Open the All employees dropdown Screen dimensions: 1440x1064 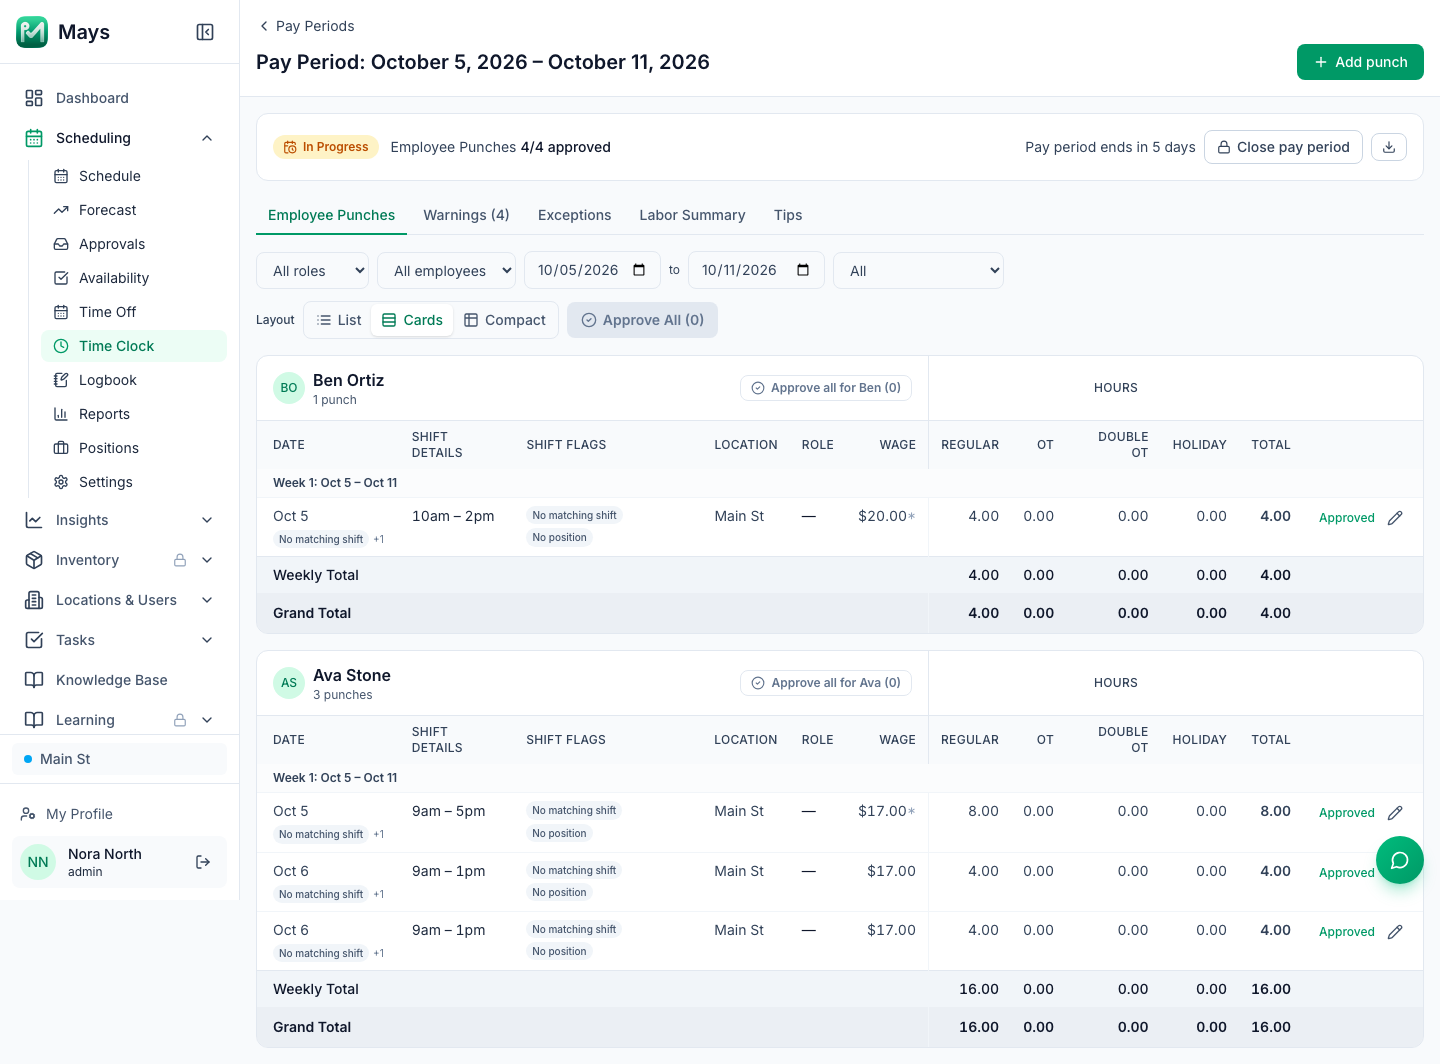click(x=447, y=270)
